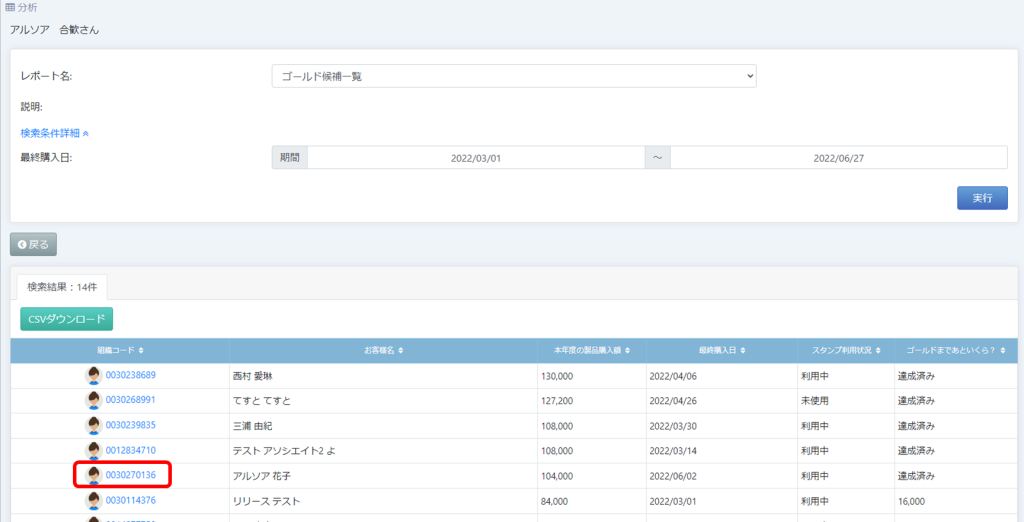Click the avatar icon beside code 0030239835

(x=93, y=425)
